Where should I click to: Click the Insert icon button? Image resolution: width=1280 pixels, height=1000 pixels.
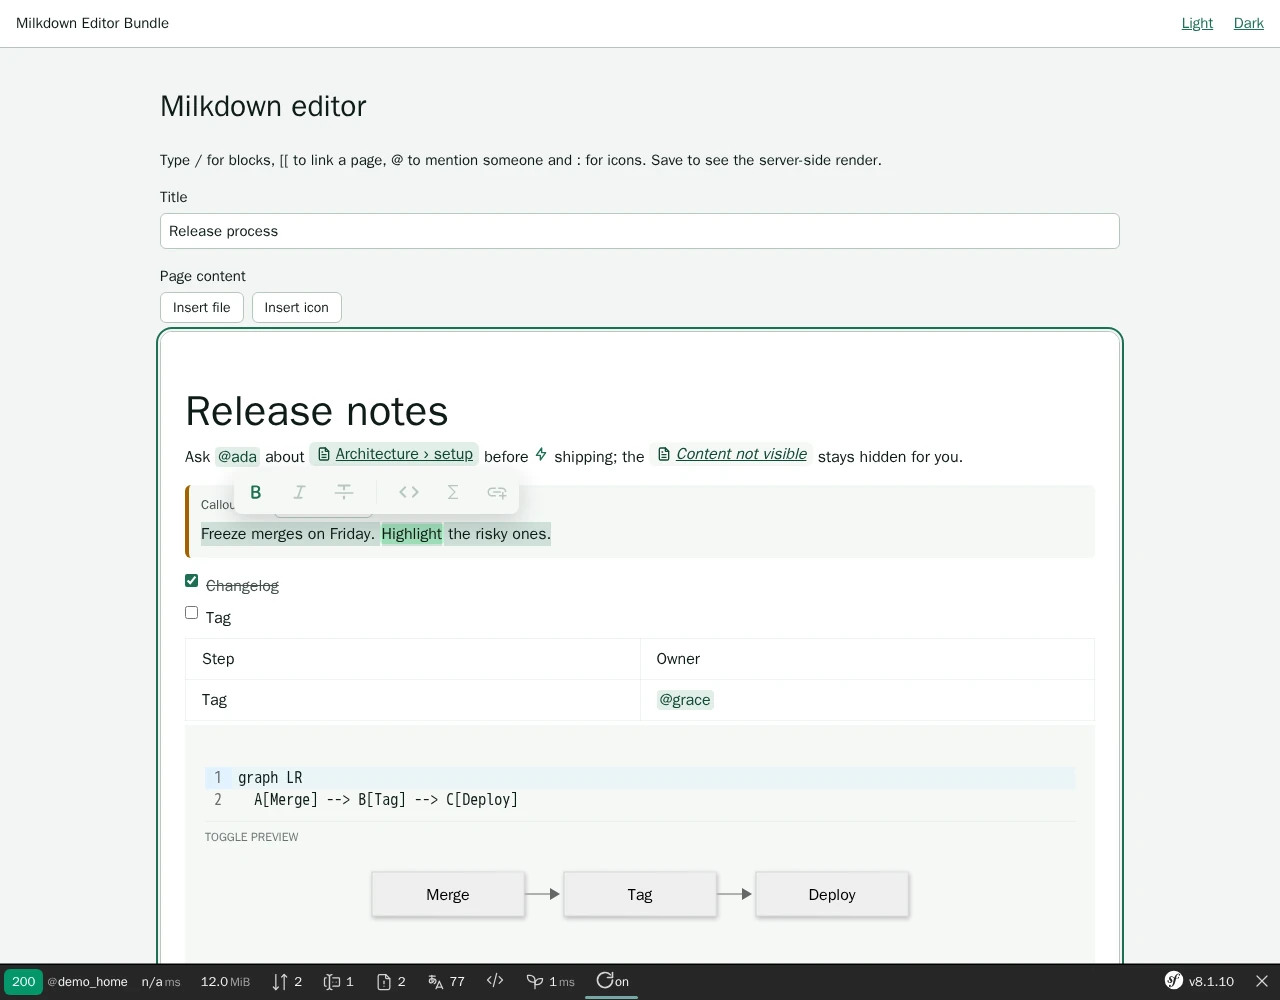coord(297,307)
